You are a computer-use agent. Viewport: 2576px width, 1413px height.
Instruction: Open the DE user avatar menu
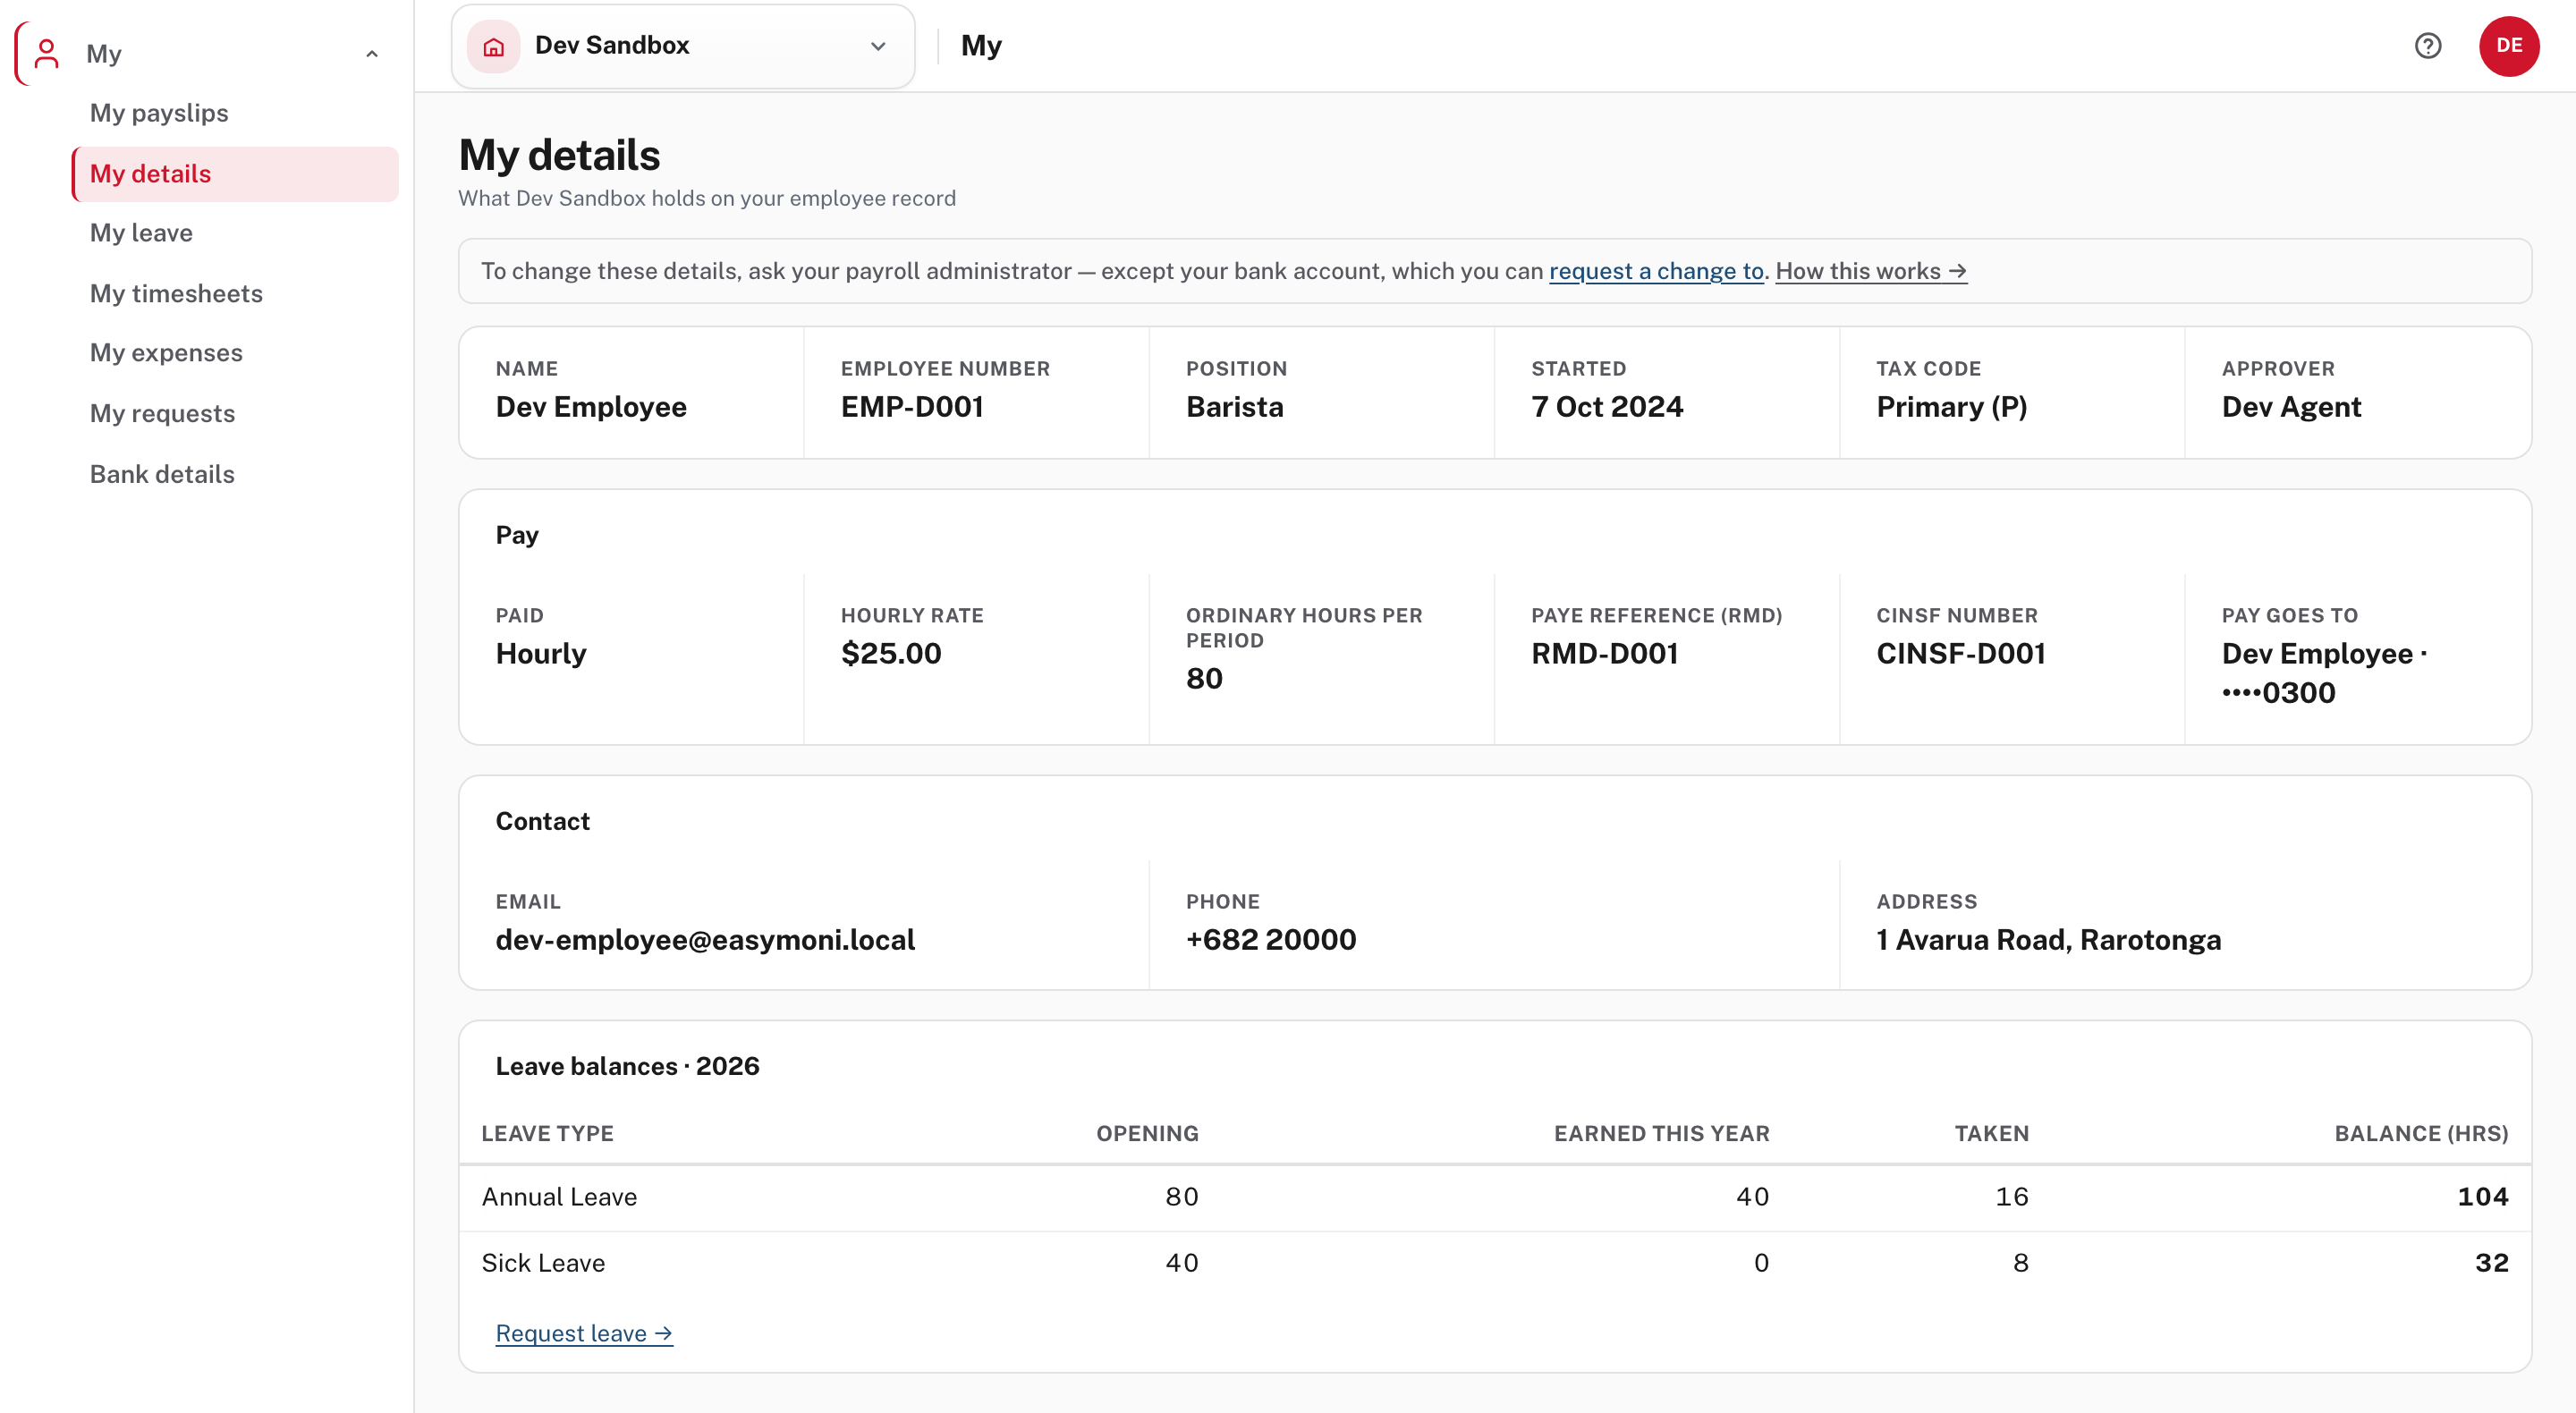pos(2508,46)
